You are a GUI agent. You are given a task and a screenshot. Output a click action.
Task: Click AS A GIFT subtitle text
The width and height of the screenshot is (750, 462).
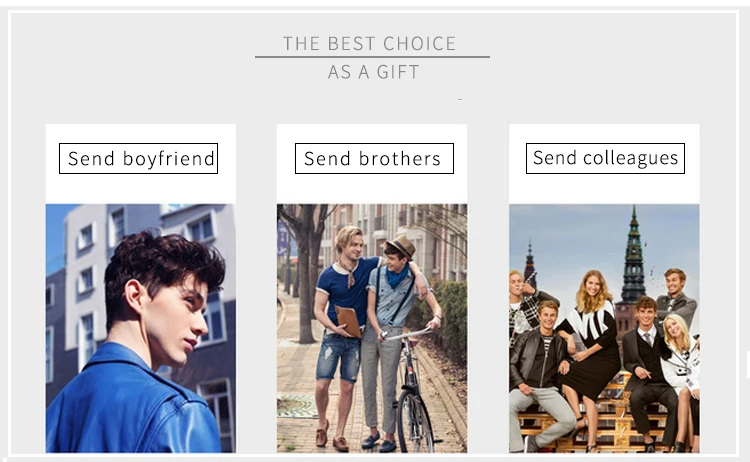(x=373, y=72)
